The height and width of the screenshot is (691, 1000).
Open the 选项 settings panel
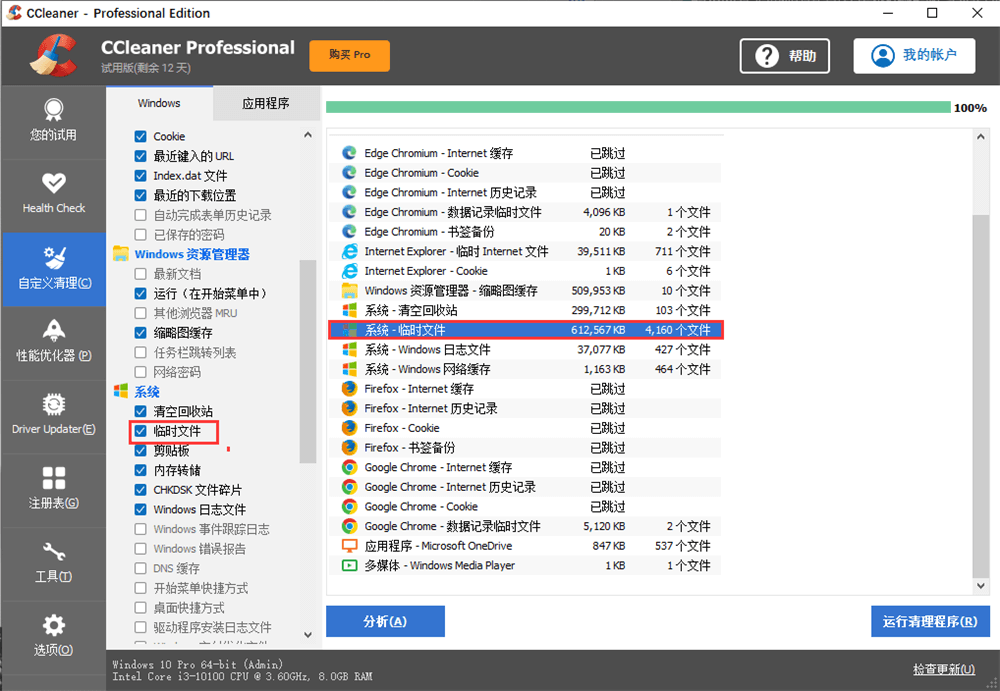tap(53, 637)
